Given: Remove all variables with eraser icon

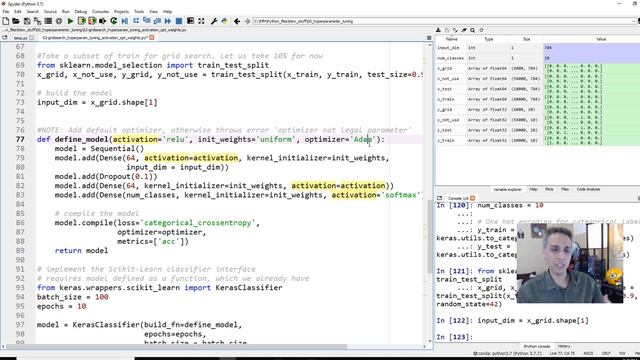Looking at the screenshot, I should [464, 30].
